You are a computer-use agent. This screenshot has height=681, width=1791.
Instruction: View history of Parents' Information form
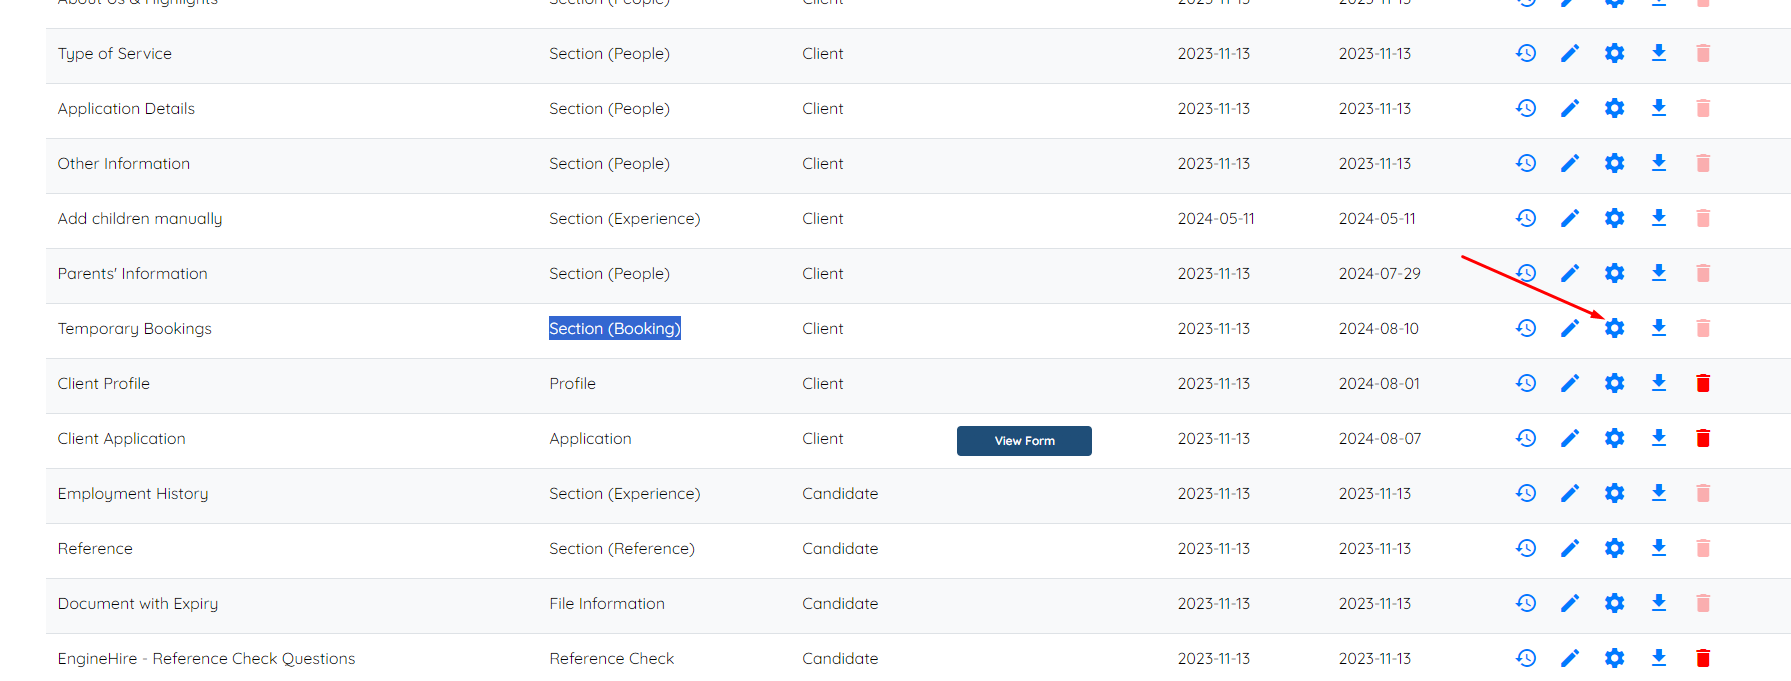(1526, 273)
